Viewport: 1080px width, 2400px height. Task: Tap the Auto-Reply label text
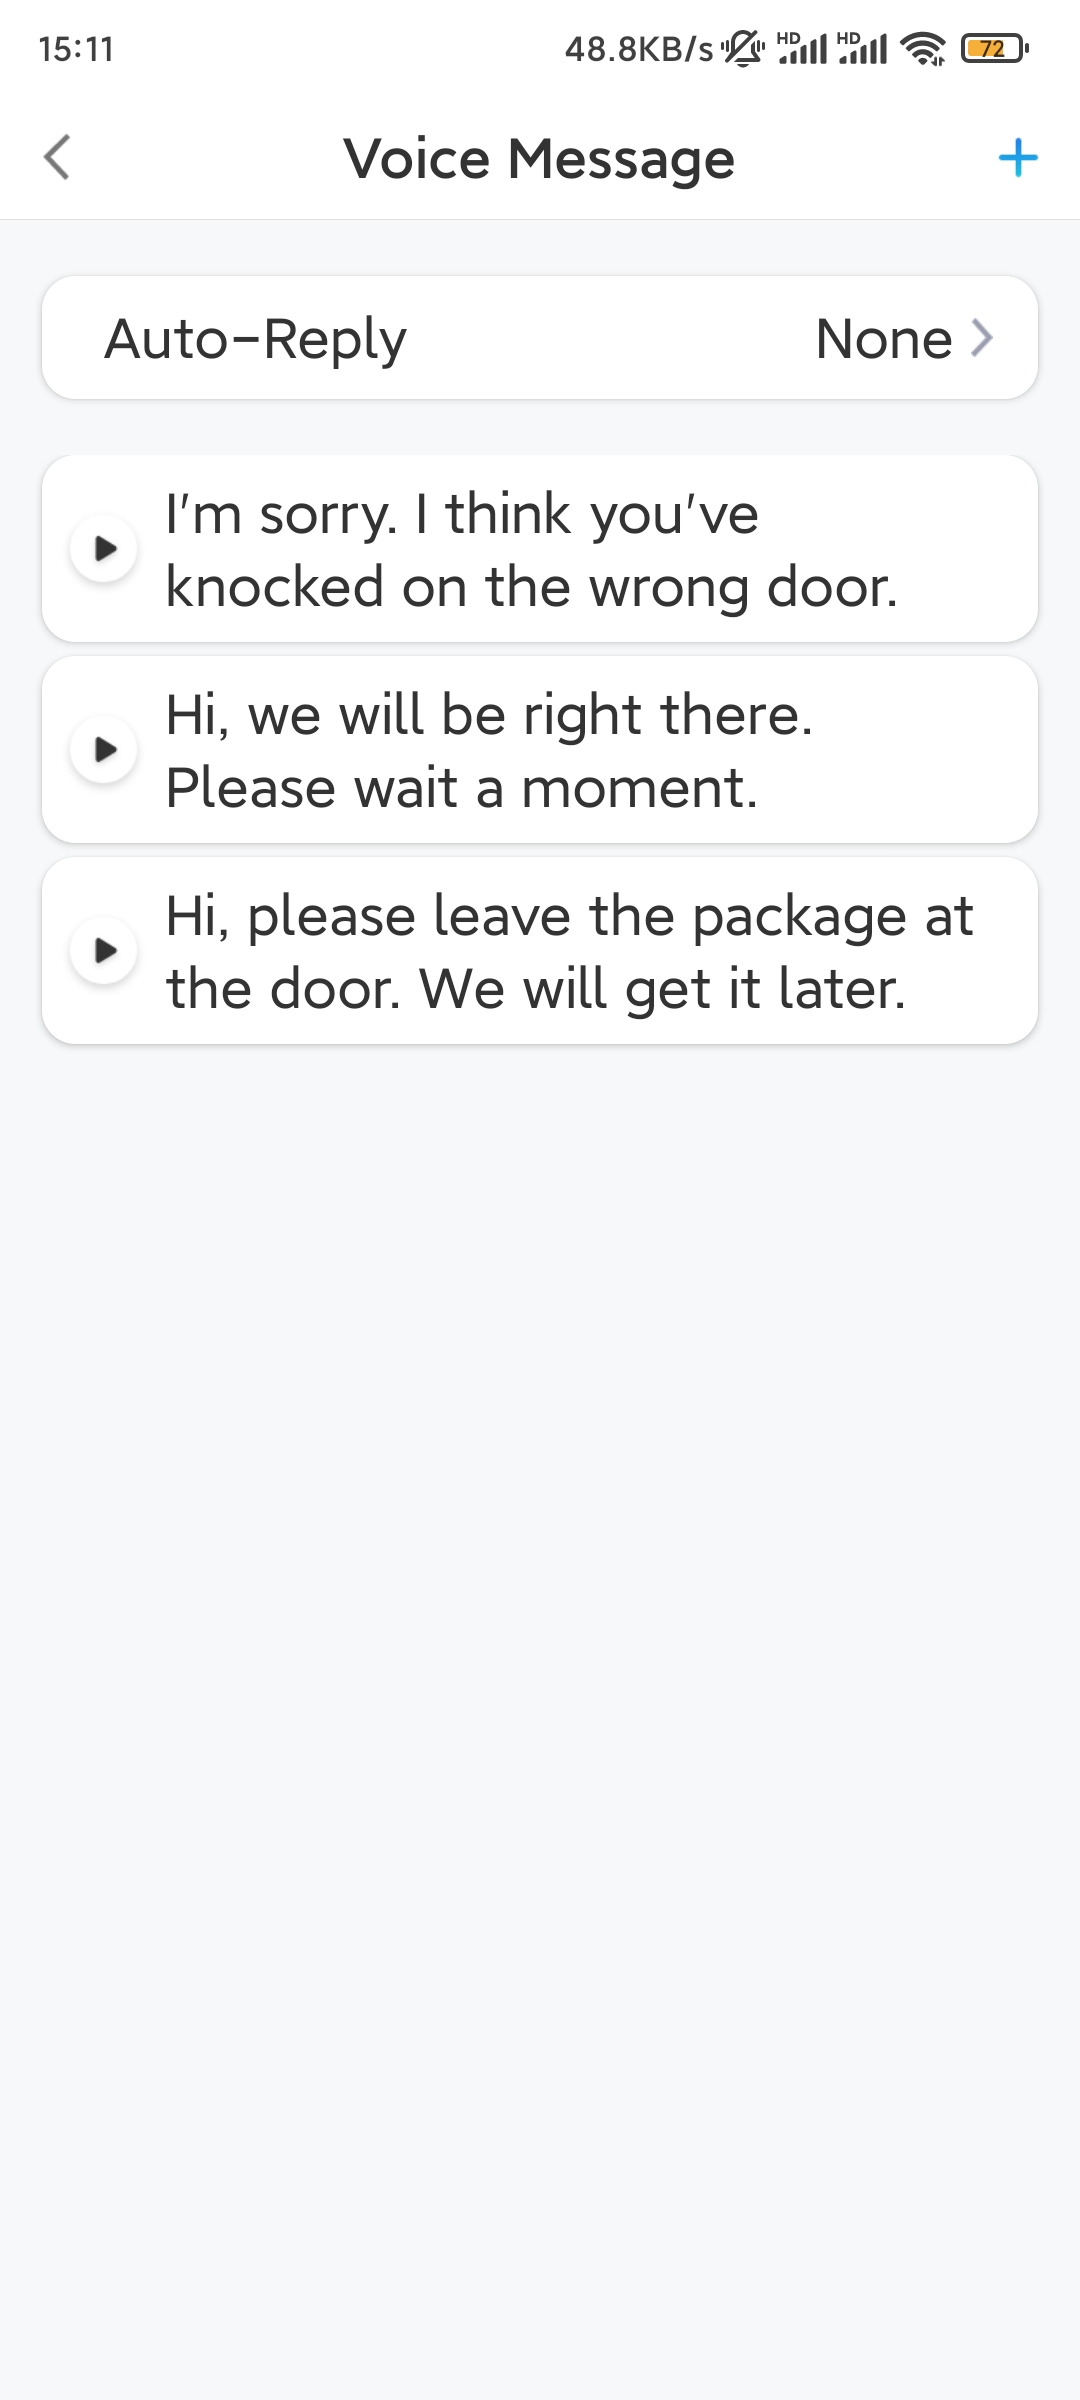[256, 339]
